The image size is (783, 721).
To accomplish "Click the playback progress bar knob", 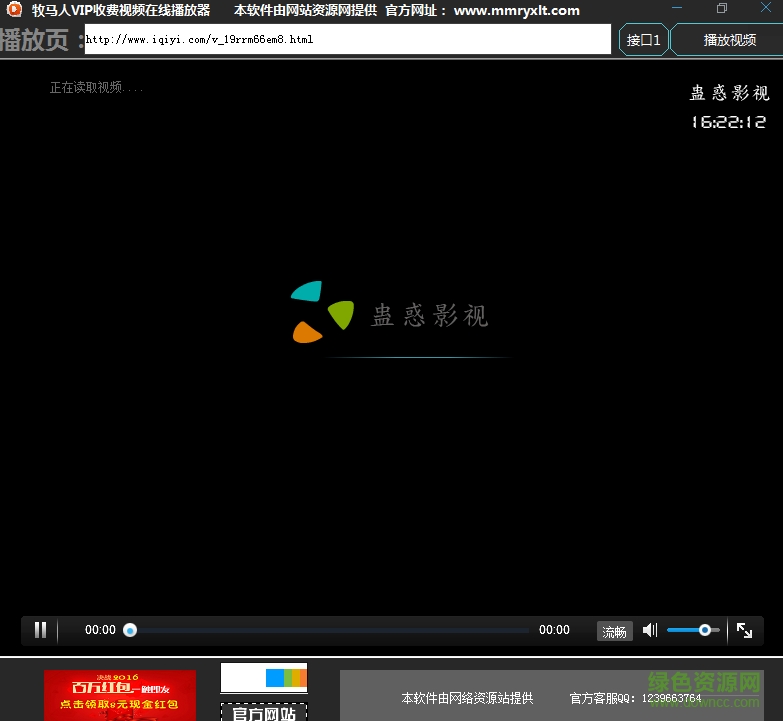I will [x=130, y=630].
